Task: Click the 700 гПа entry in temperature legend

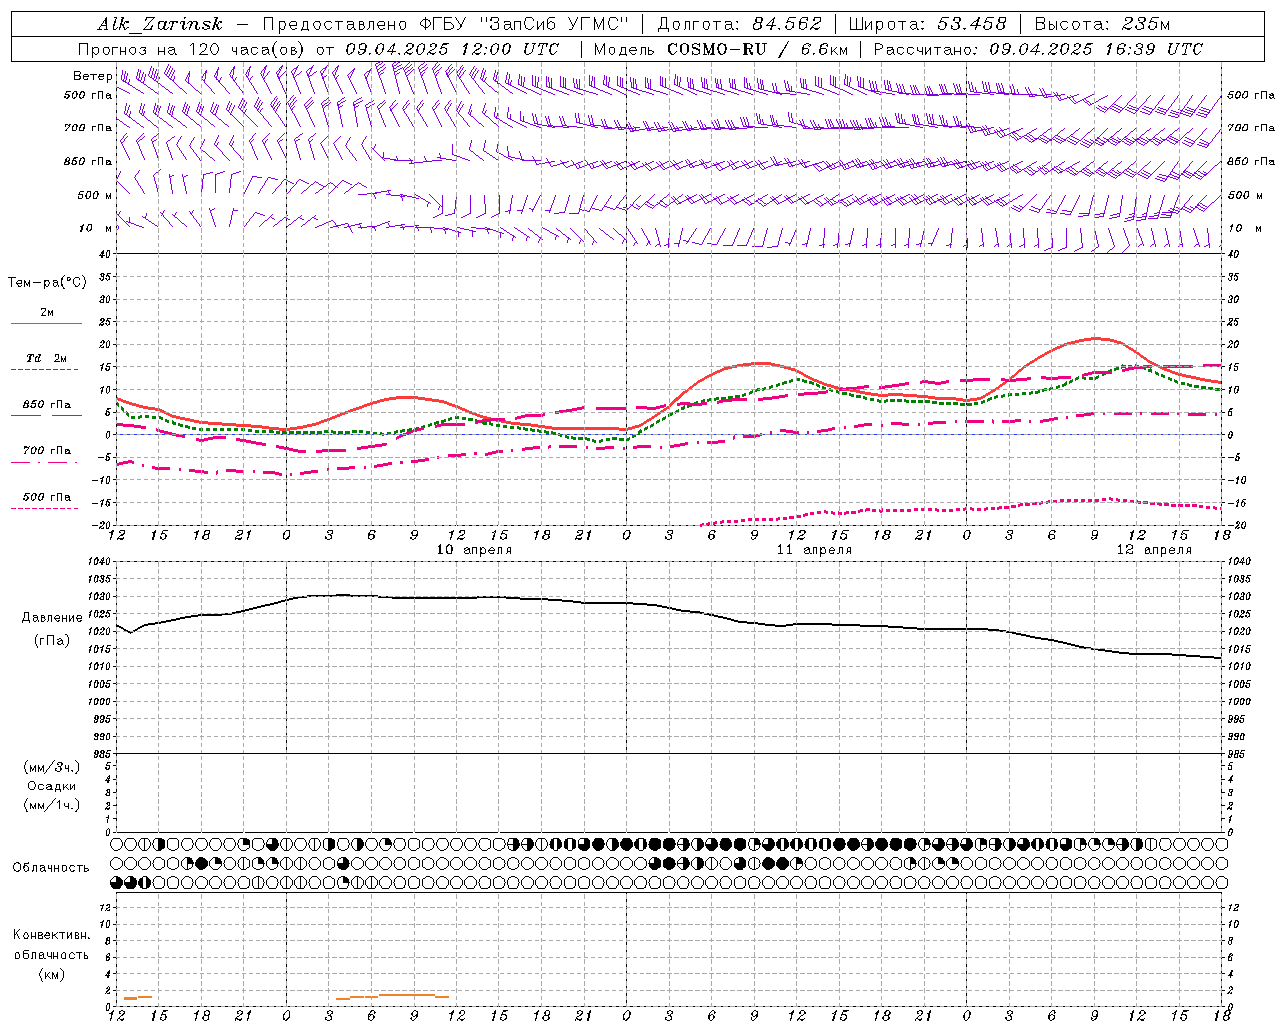Action: [46, 451]
